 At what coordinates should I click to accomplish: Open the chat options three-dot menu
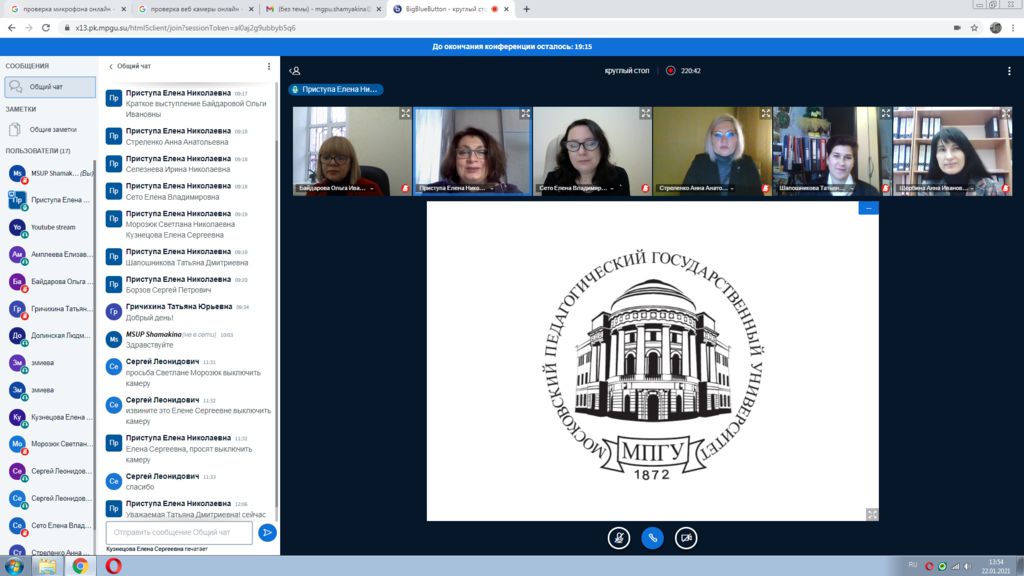(x=268, y=66)
